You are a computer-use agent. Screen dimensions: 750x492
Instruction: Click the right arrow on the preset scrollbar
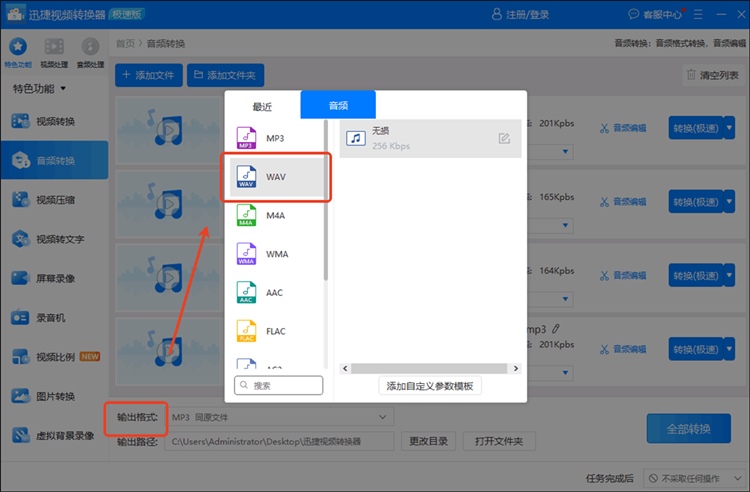click(516, 368)
